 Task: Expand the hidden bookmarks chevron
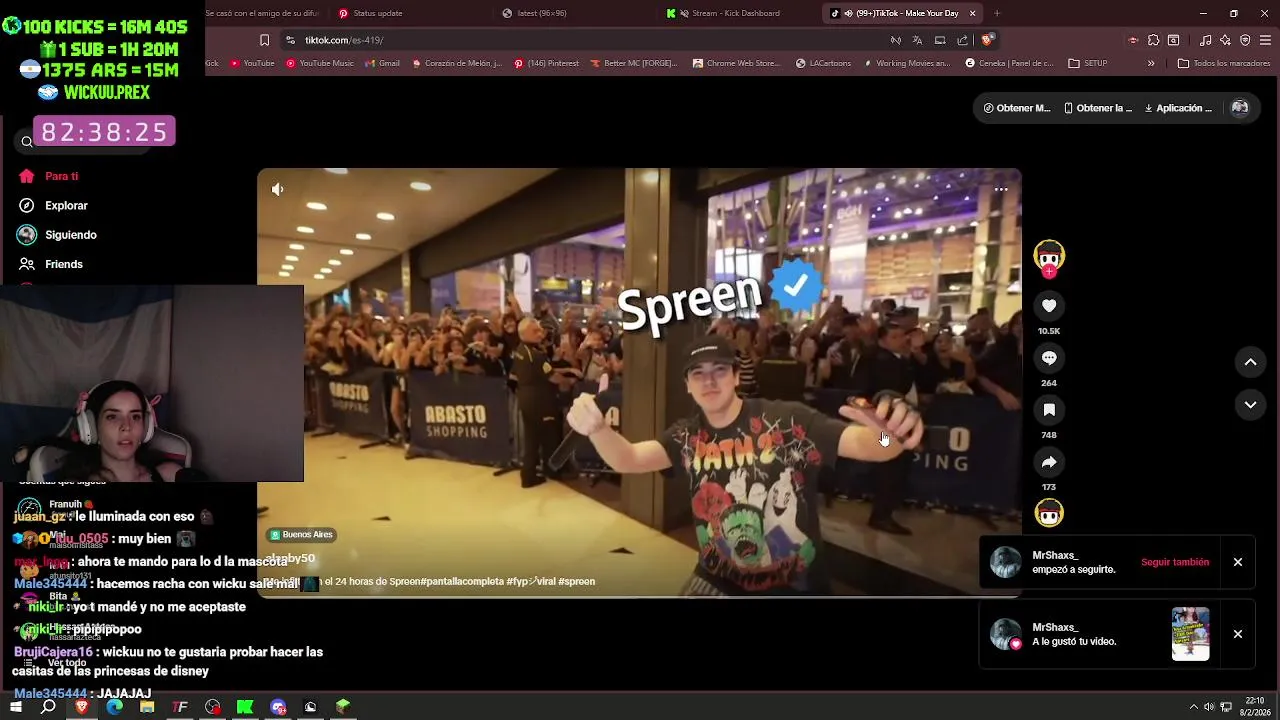[x=1151, y=63]
